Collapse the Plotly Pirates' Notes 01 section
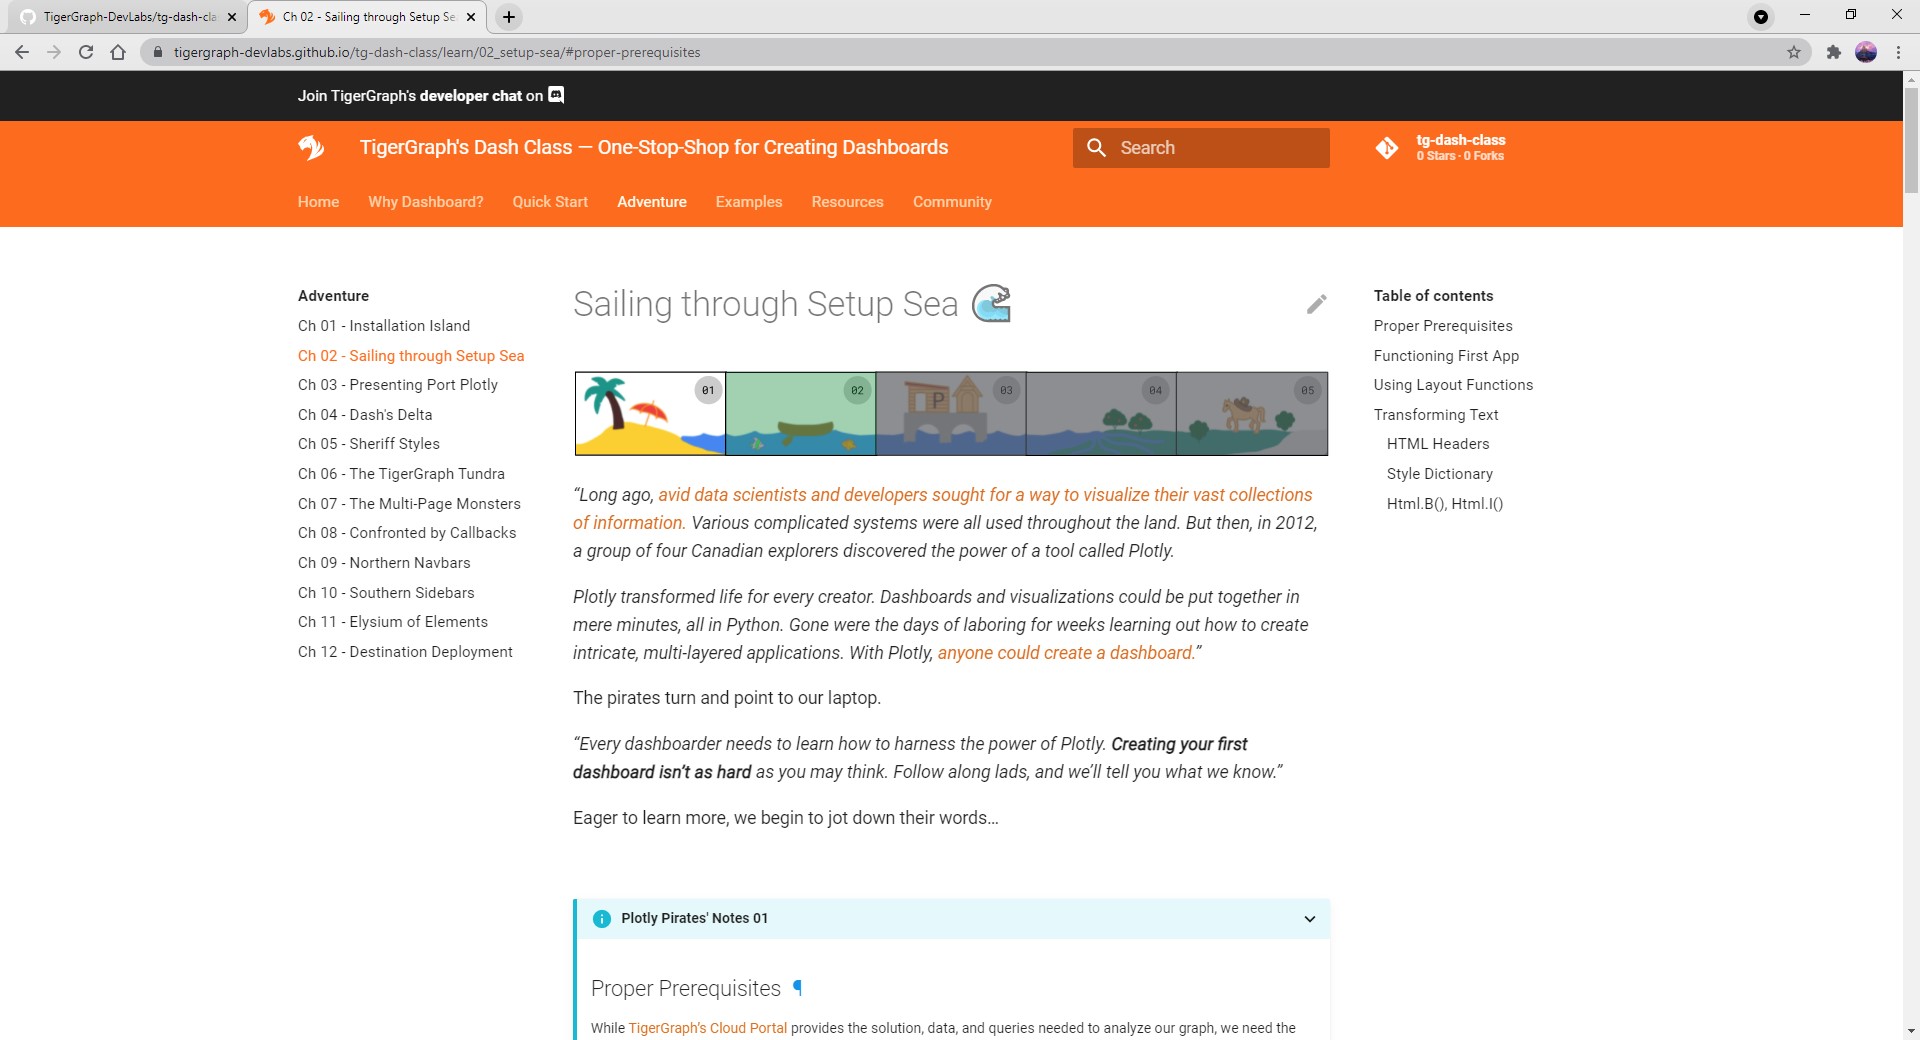The height and width of the screenshot is (1040, 1920). 1309,919
